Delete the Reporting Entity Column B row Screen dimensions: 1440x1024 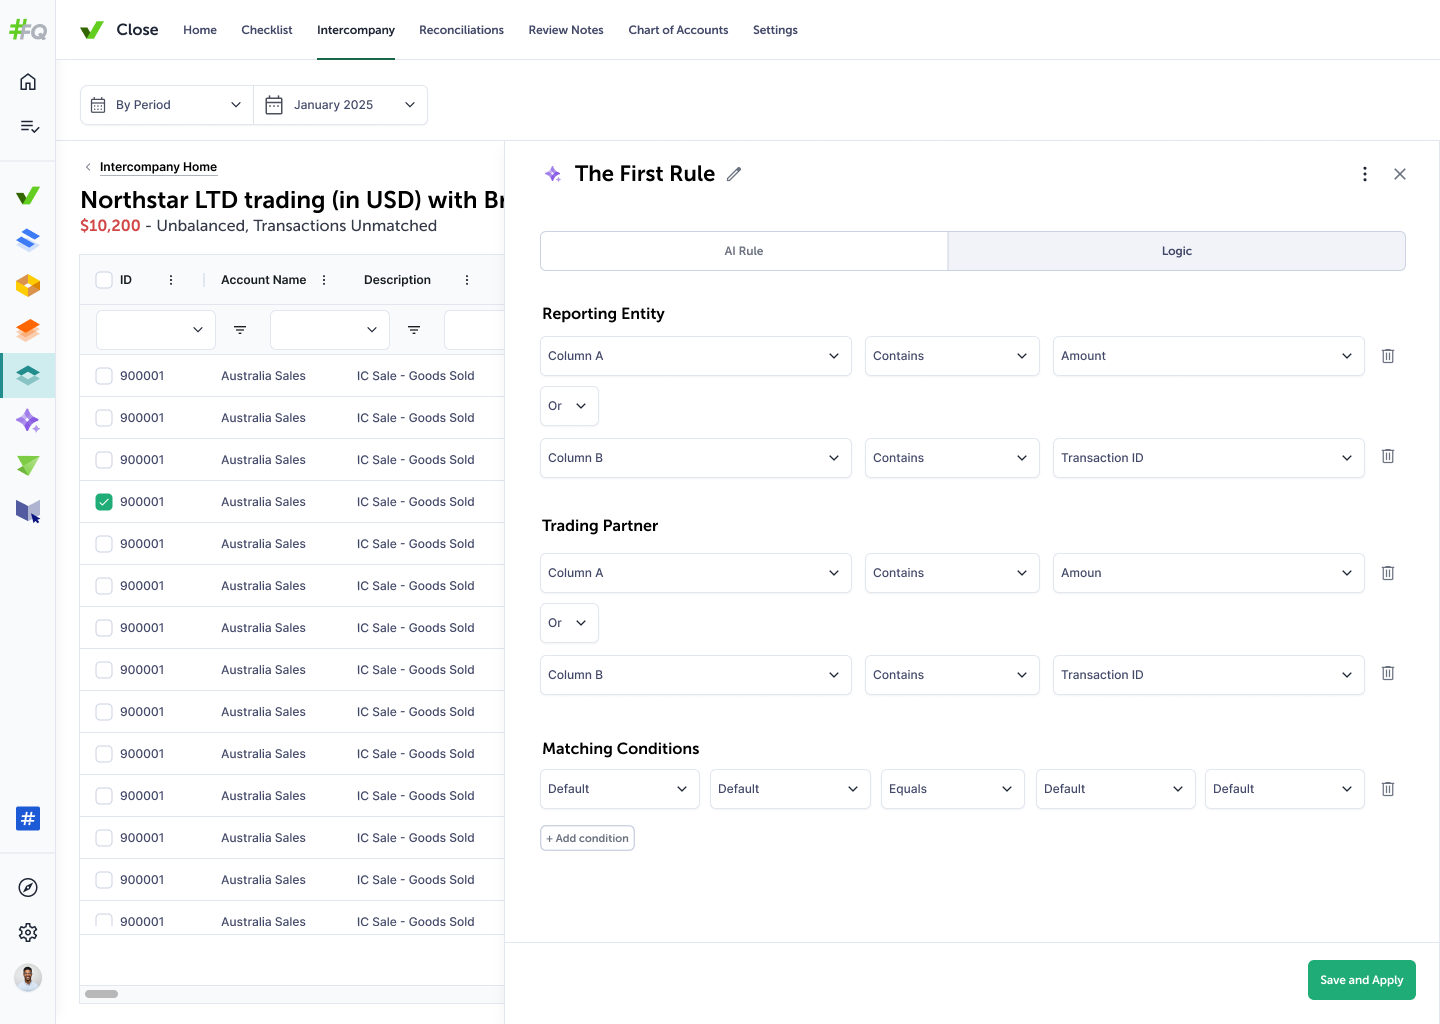tap(1388, 456)
